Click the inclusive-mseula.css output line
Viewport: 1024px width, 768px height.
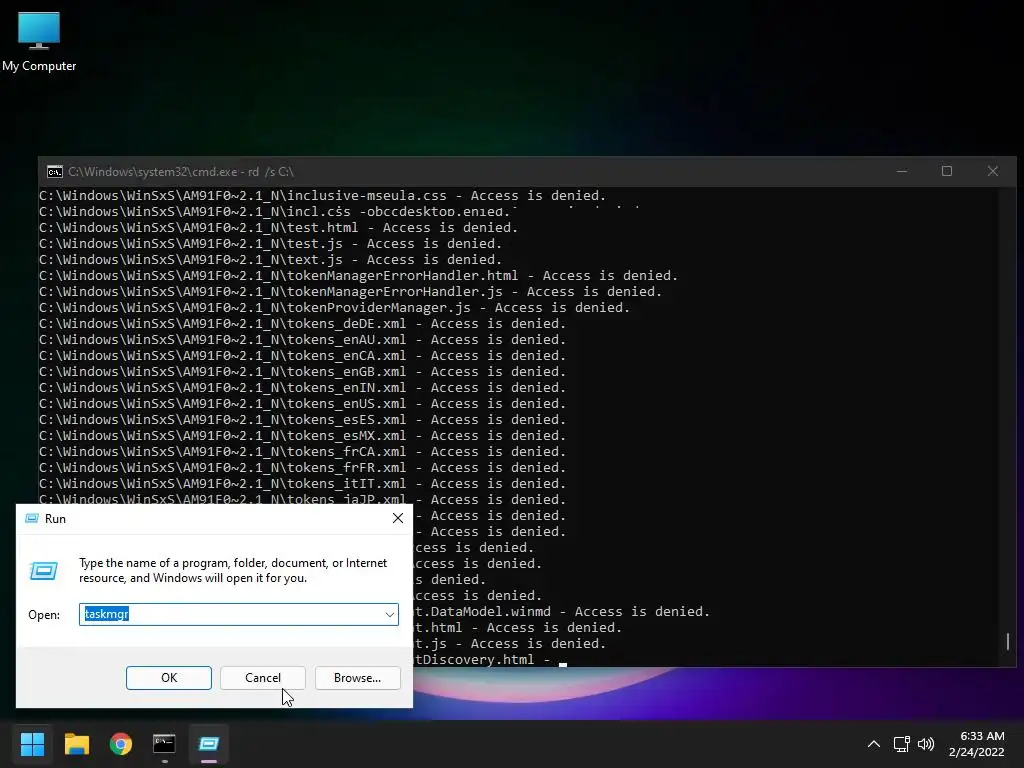click(323, 195)
